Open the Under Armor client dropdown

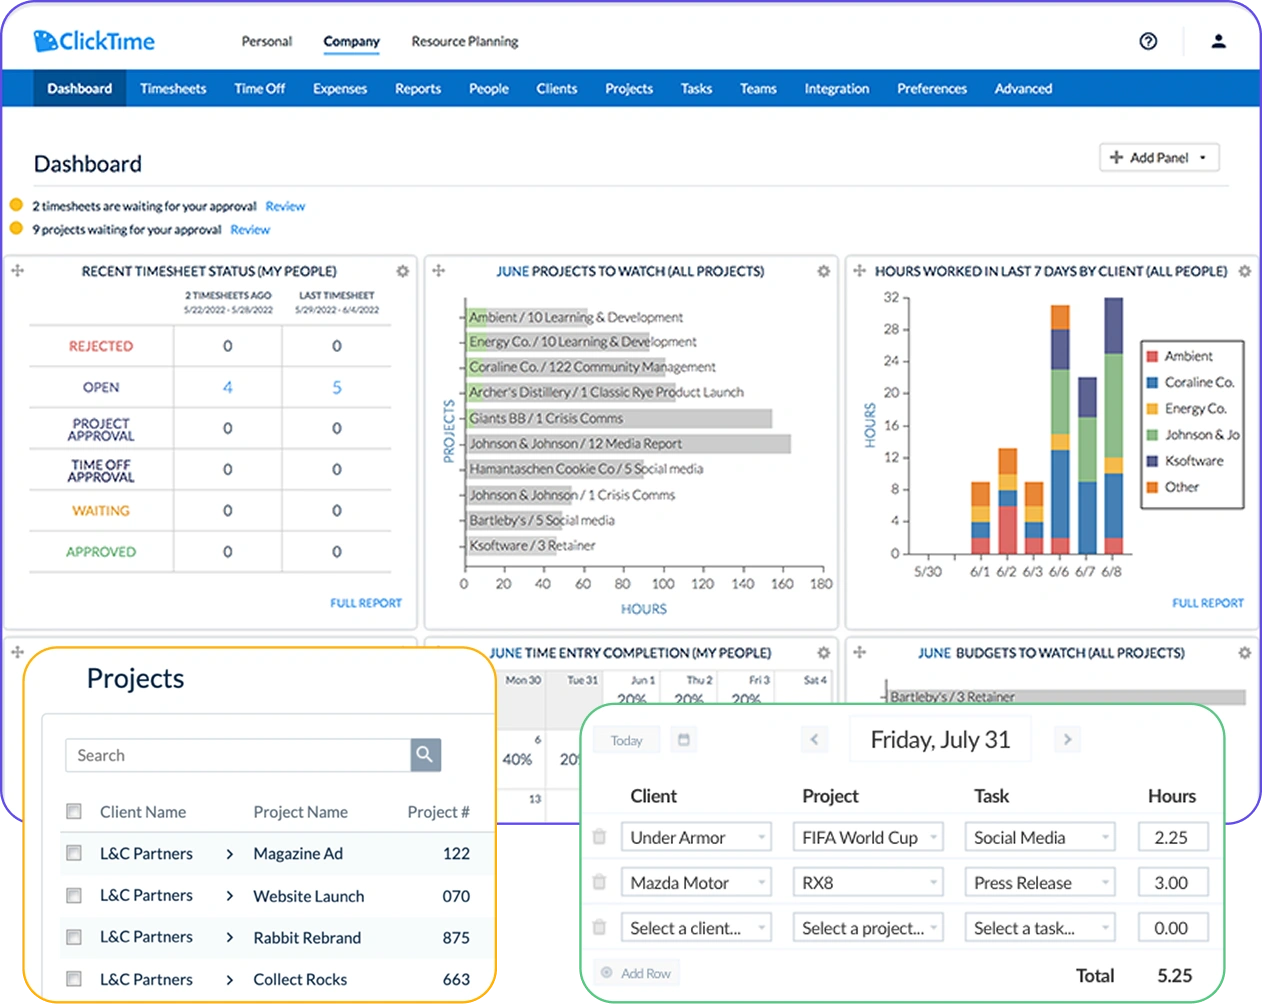[696, 837]
